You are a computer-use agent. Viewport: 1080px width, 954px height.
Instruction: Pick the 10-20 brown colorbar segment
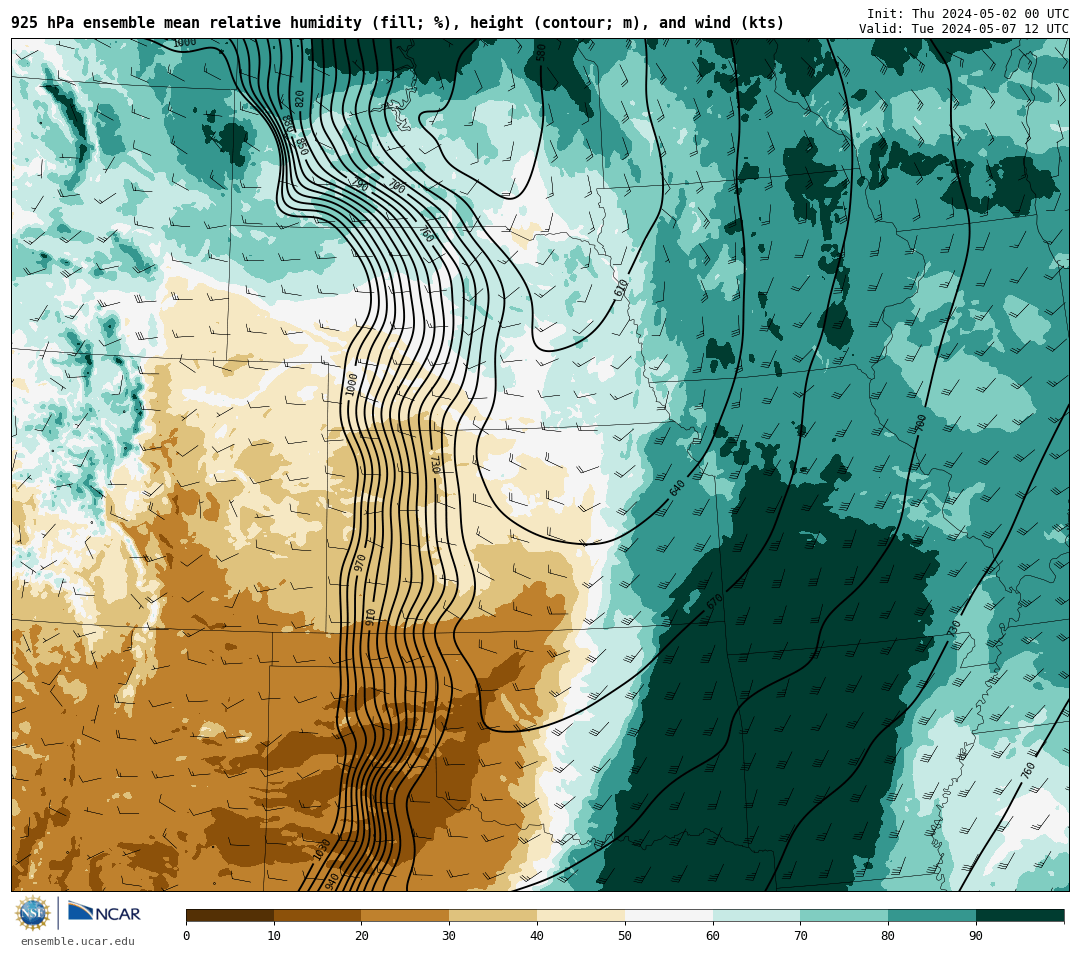click(x=318, y=915)
